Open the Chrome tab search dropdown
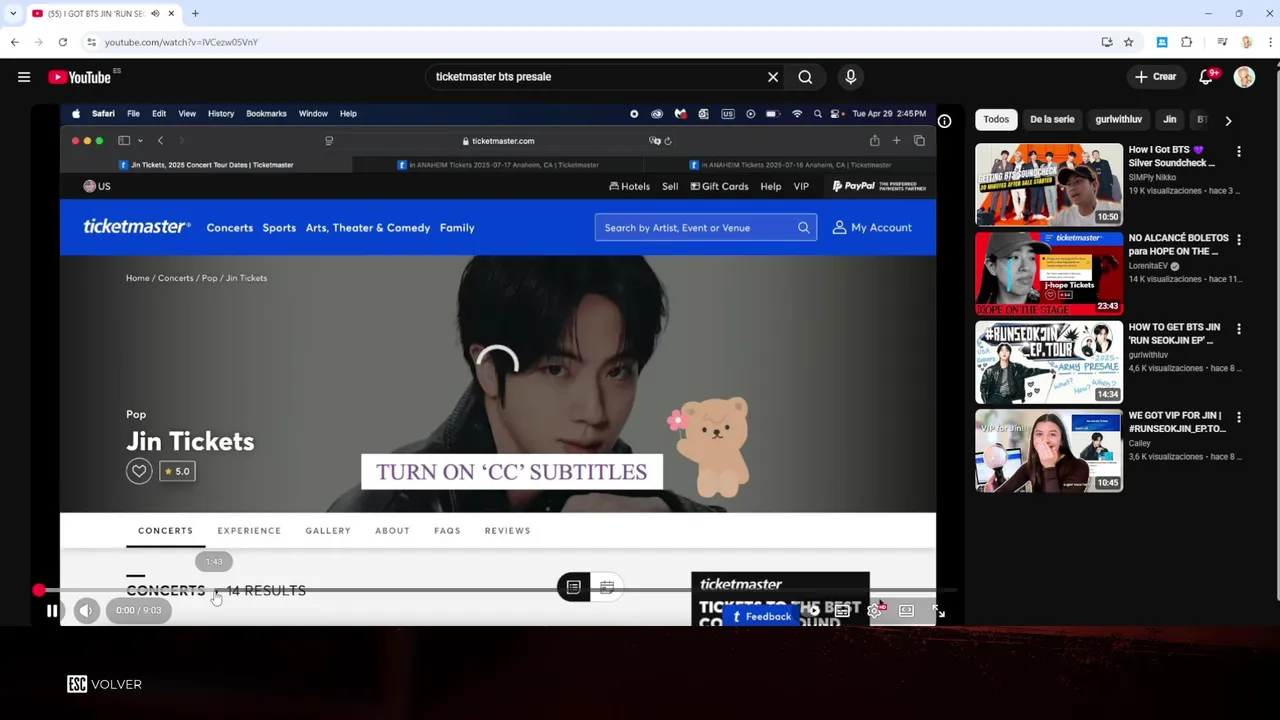This screenshot has width=1280, height=720. point(13,14)
